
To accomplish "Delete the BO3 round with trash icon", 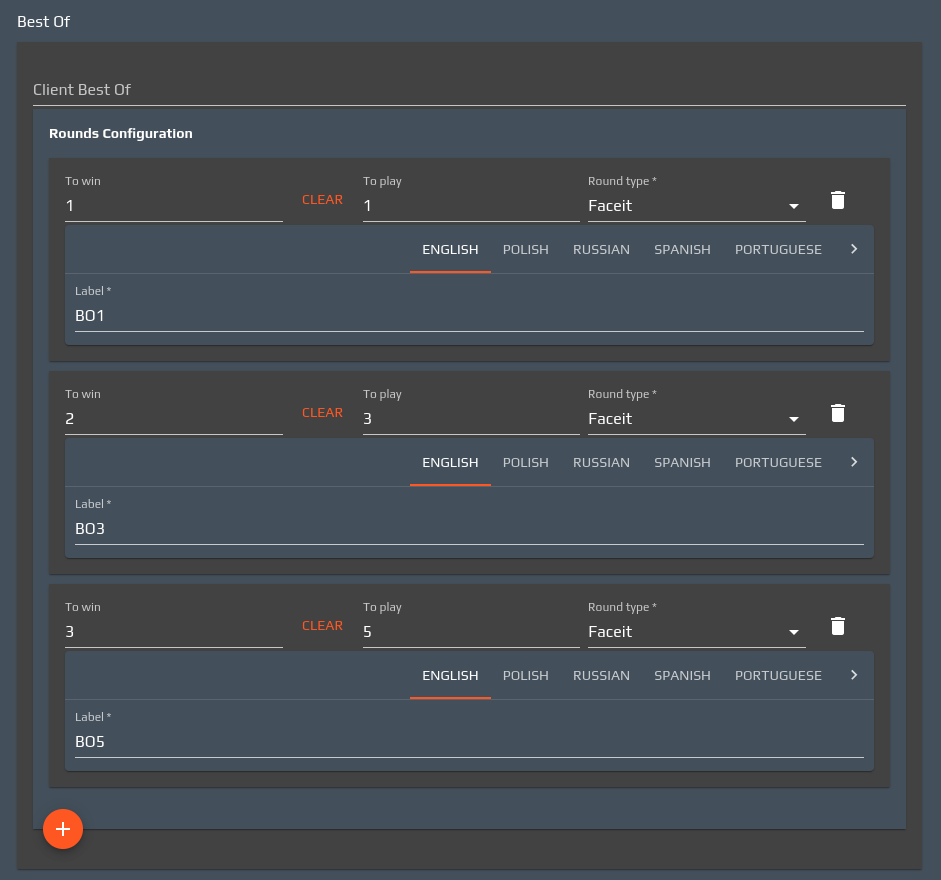I will (x=838, y=413).
